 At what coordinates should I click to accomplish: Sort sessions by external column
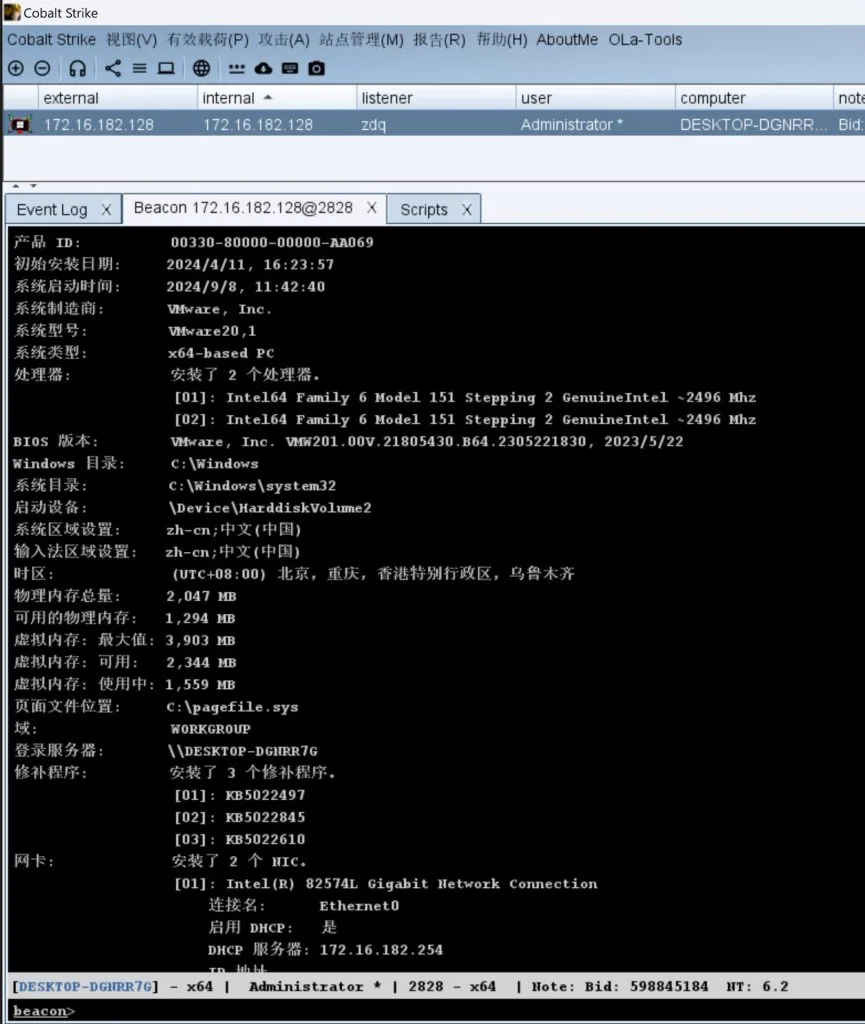pos(118,98)
